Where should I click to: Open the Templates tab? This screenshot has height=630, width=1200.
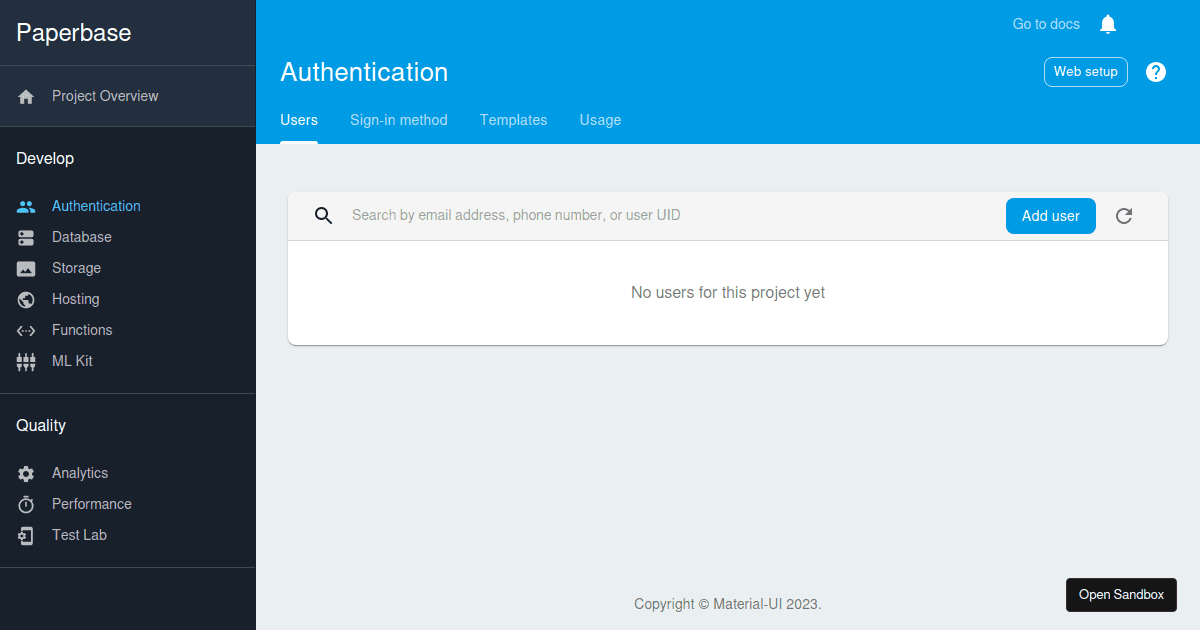(513, 120)
